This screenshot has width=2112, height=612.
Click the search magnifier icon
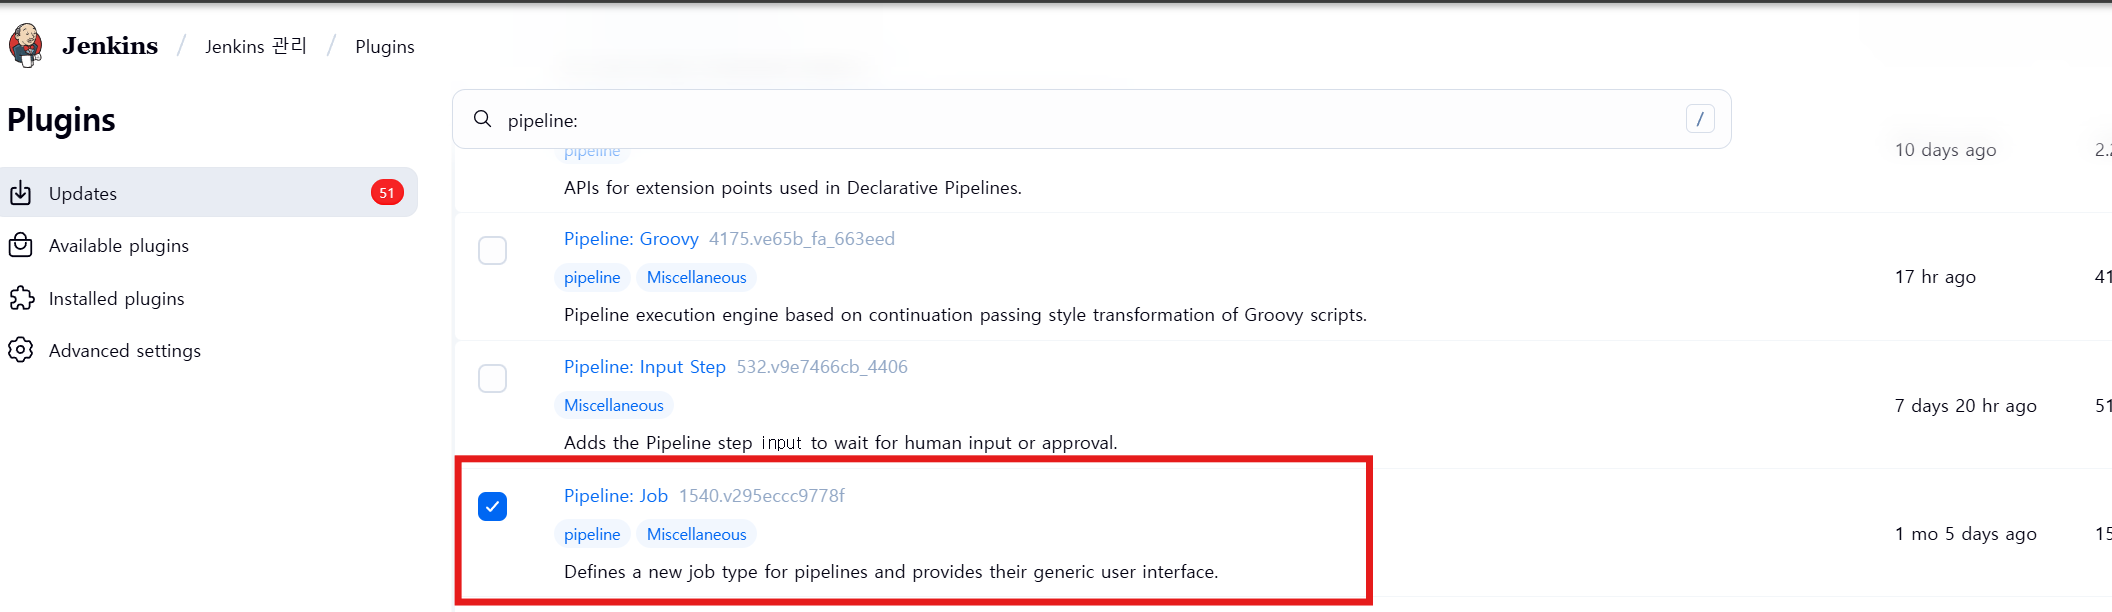[483, 119]
